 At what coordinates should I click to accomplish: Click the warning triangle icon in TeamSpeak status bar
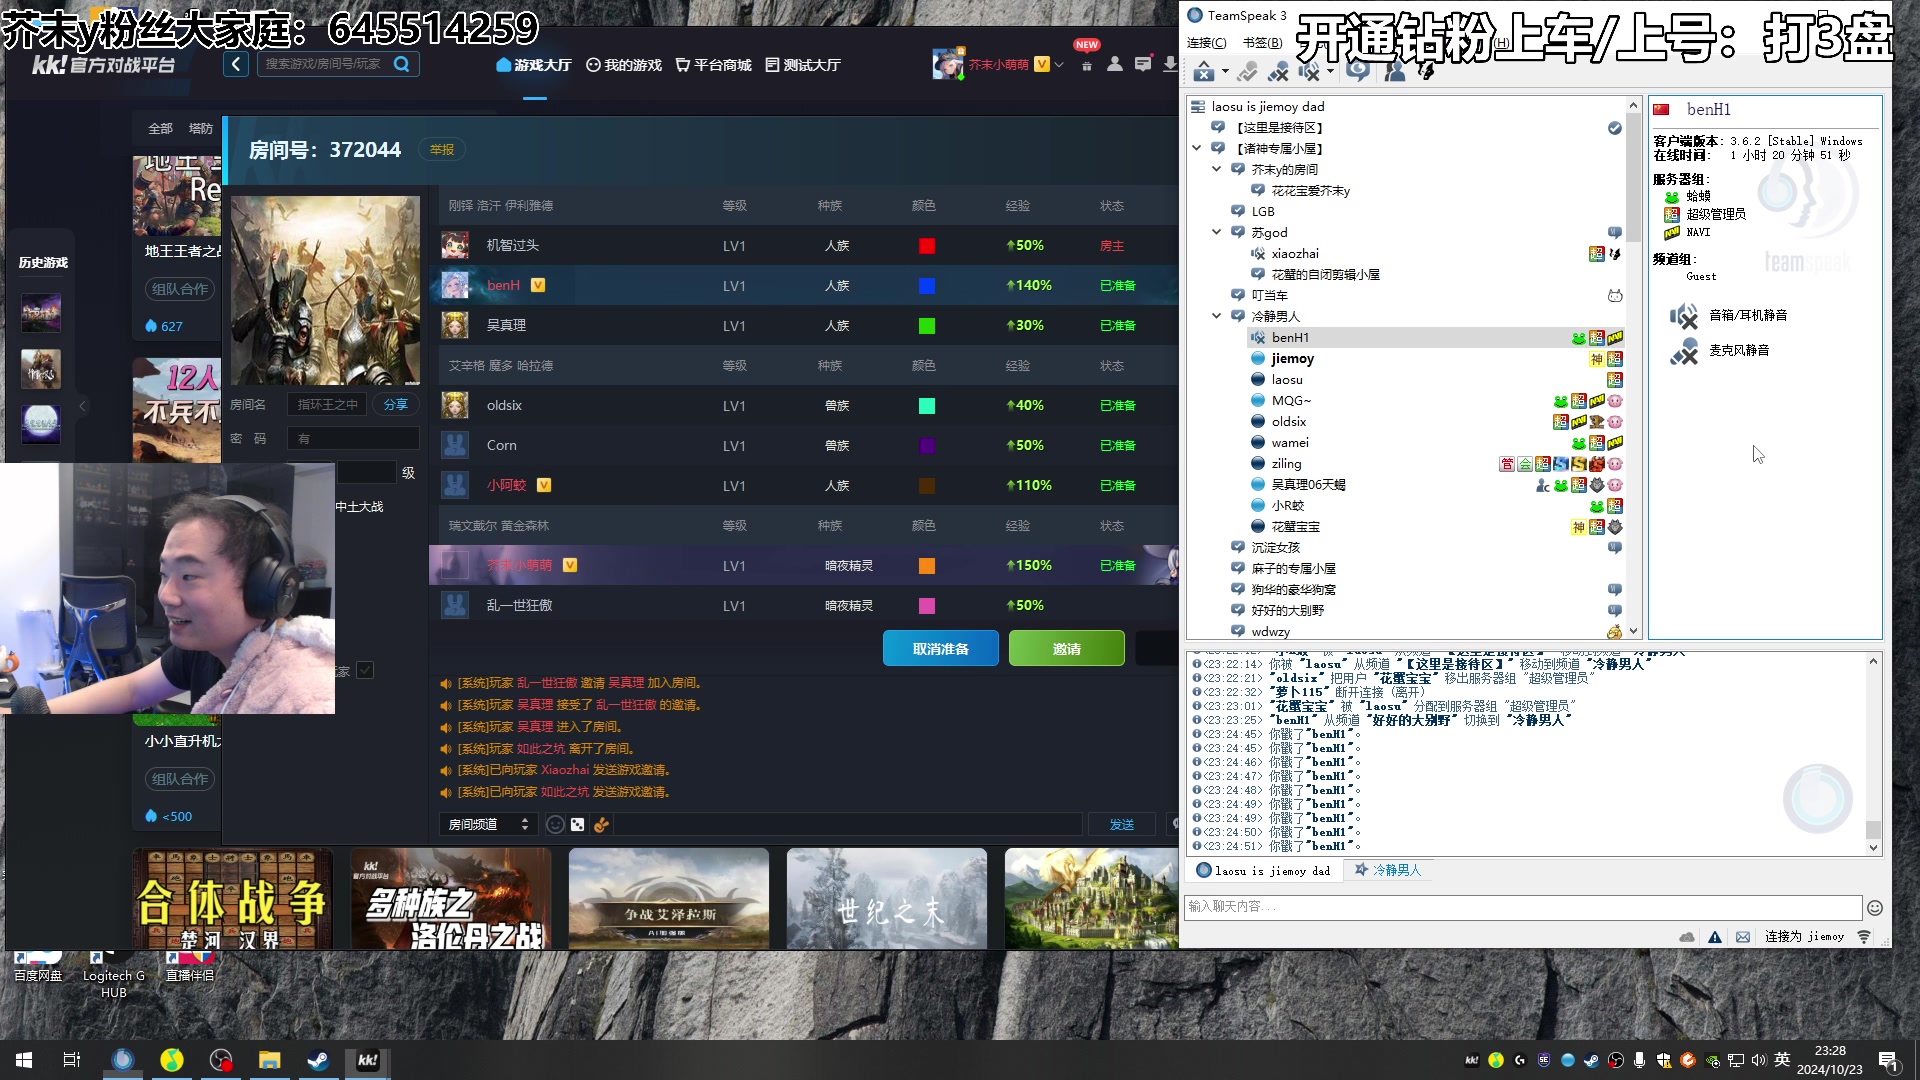[x=1715, y=937]
